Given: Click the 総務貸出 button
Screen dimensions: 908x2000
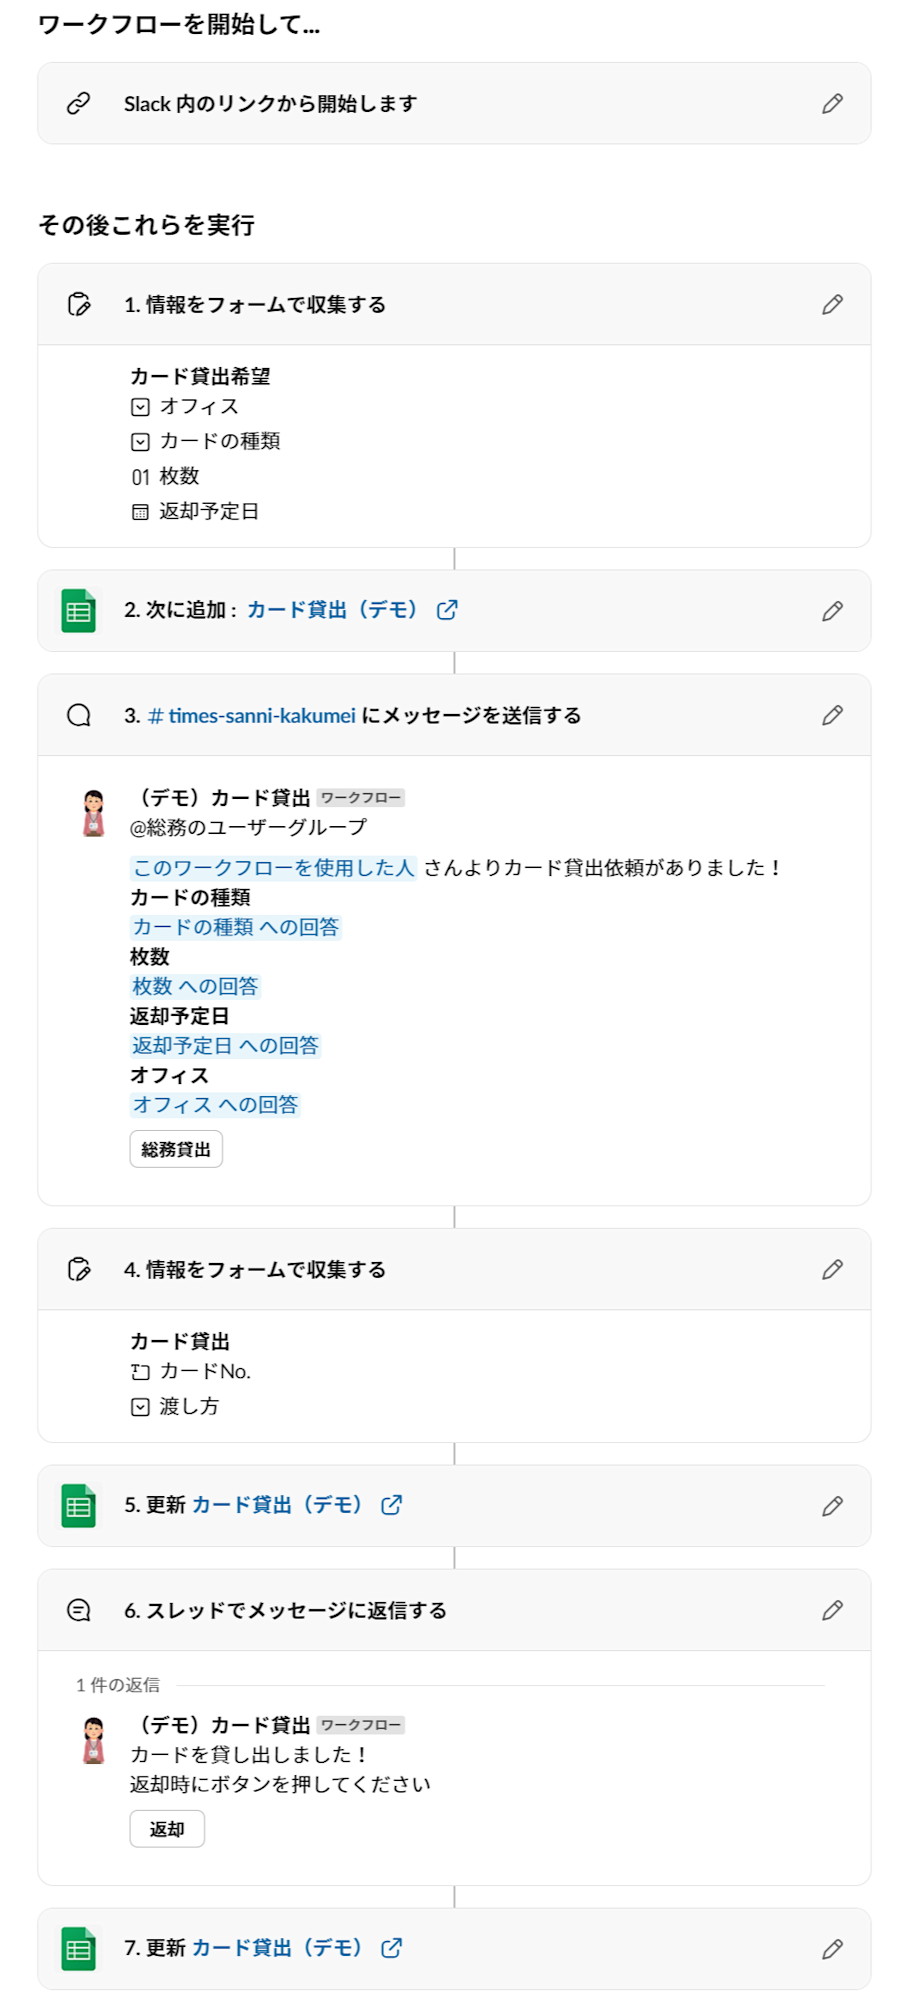Looking at the screenshot, I should (176, 1149).
